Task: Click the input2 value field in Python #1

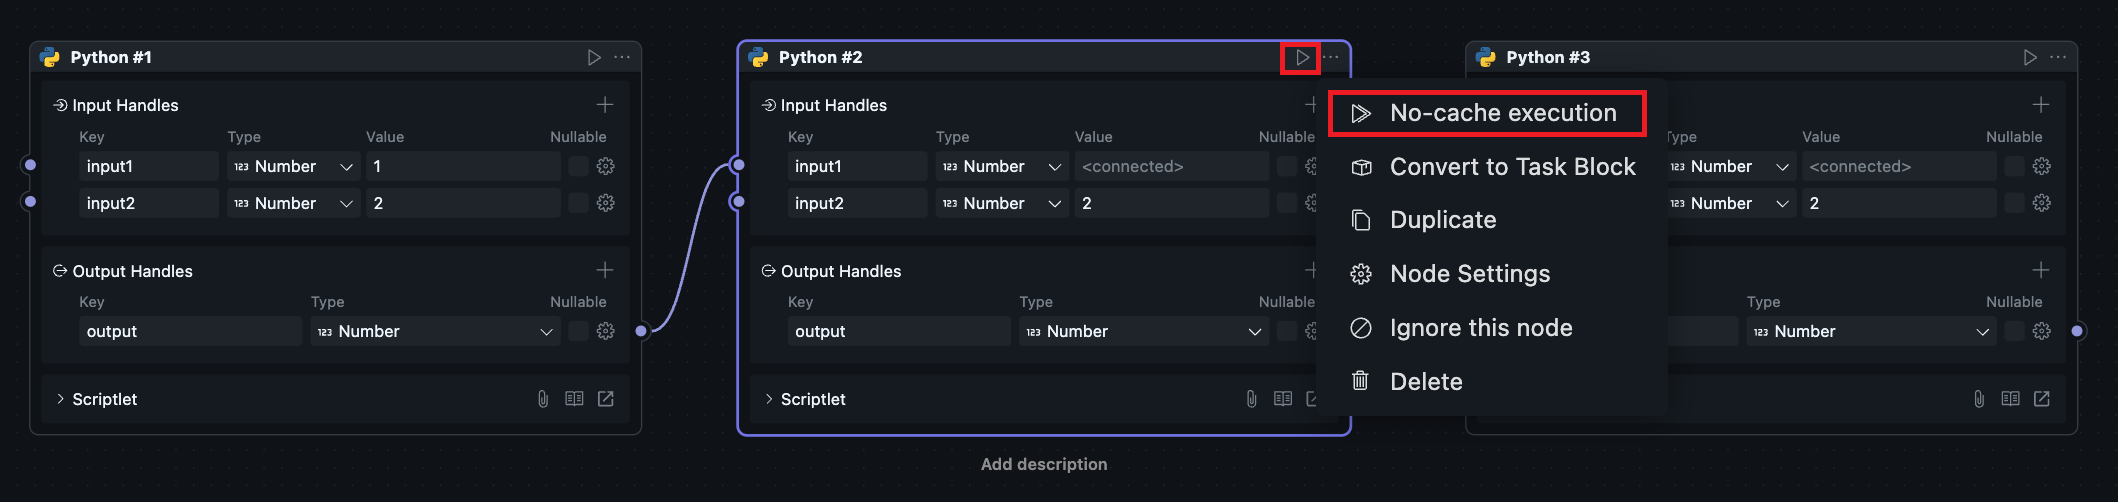Action: (x=463, y=203)
